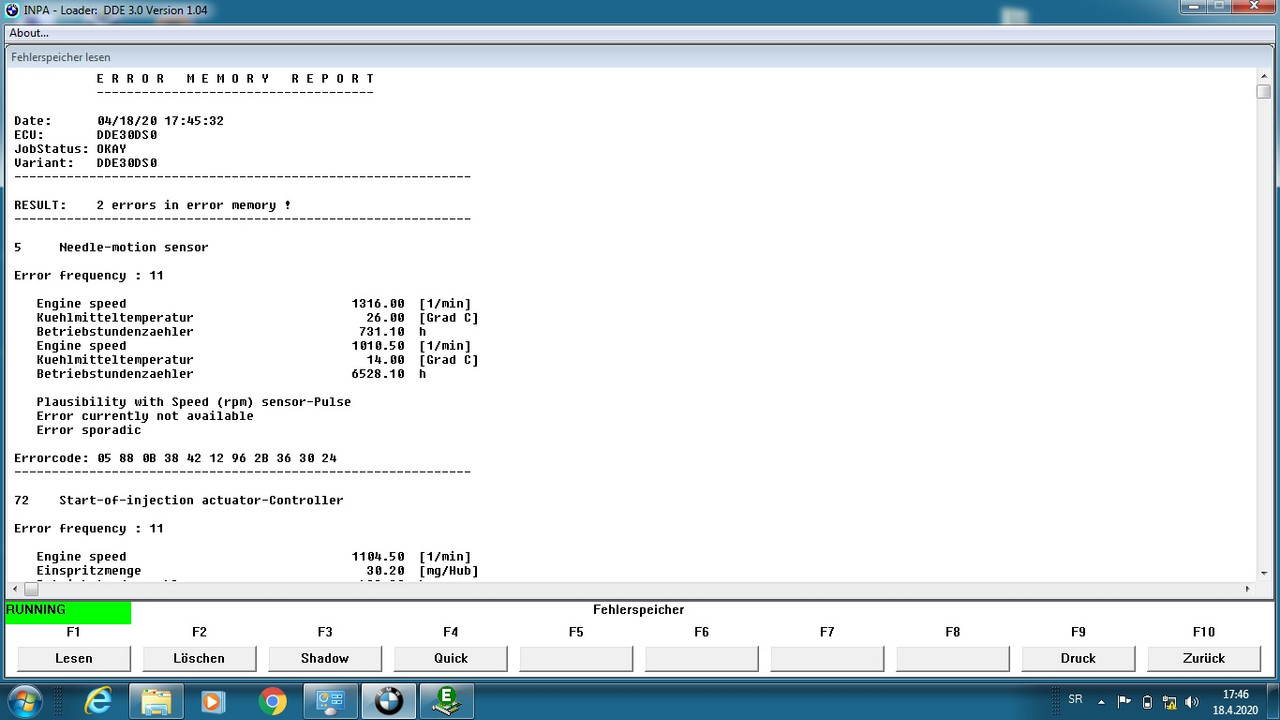Image resolution: width=1280 pixels, height=720 pixels.
Task: Click the 'ERROR MEMORY REPORT' heading
Action: (x=235, y=78)
